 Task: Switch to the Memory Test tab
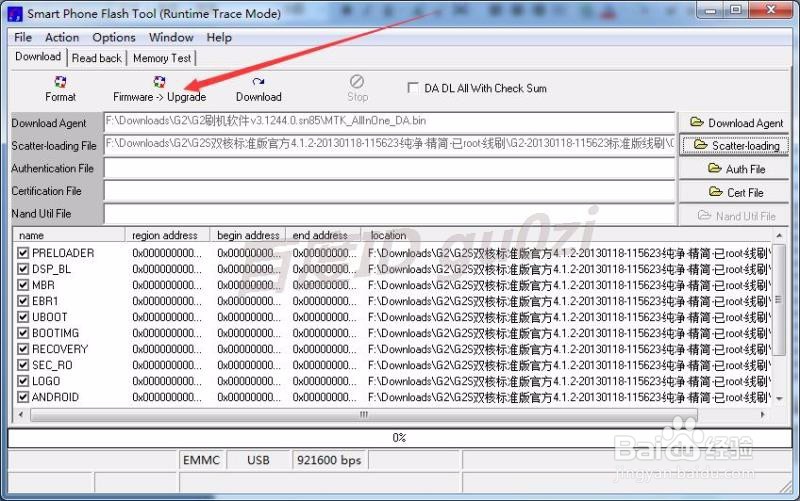click(x=162, y=58)
